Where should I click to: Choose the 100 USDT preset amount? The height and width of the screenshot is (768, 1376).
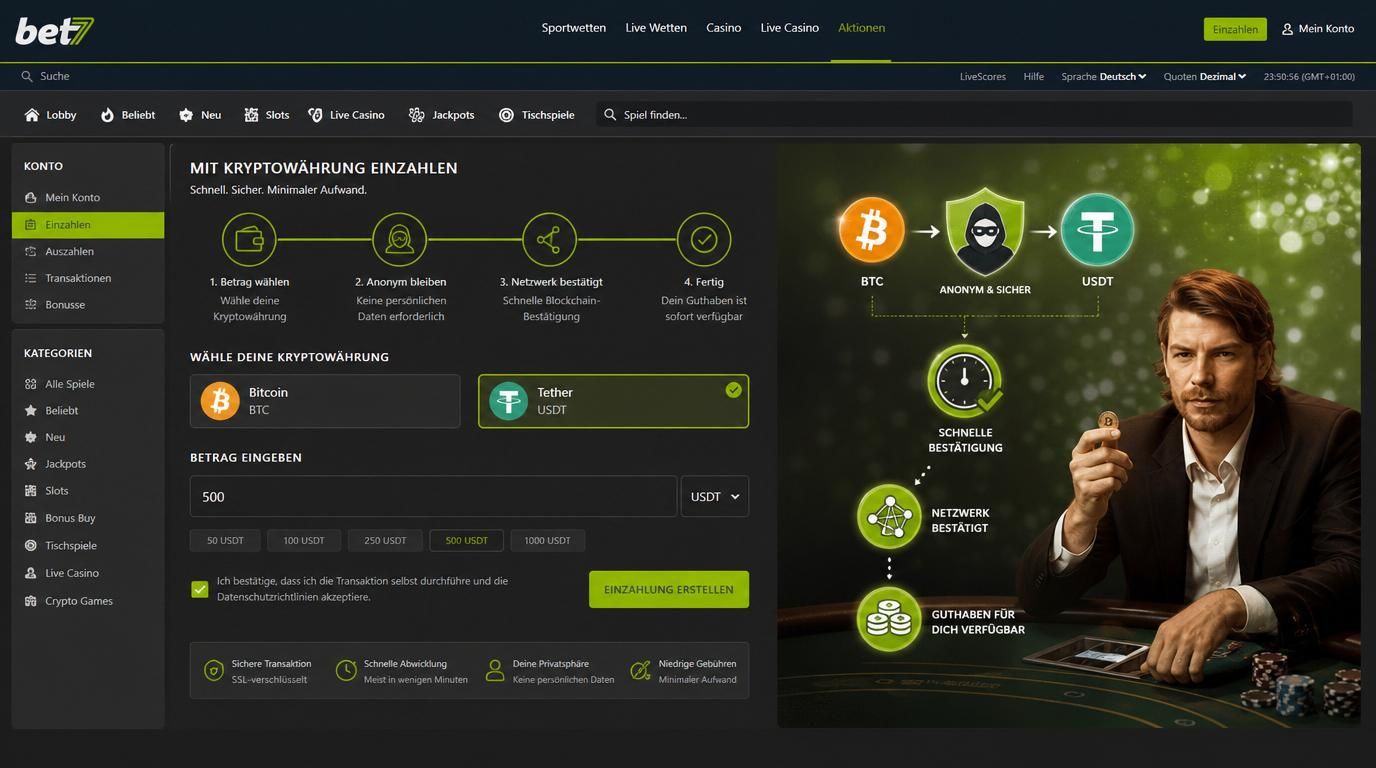pos(304,541)
